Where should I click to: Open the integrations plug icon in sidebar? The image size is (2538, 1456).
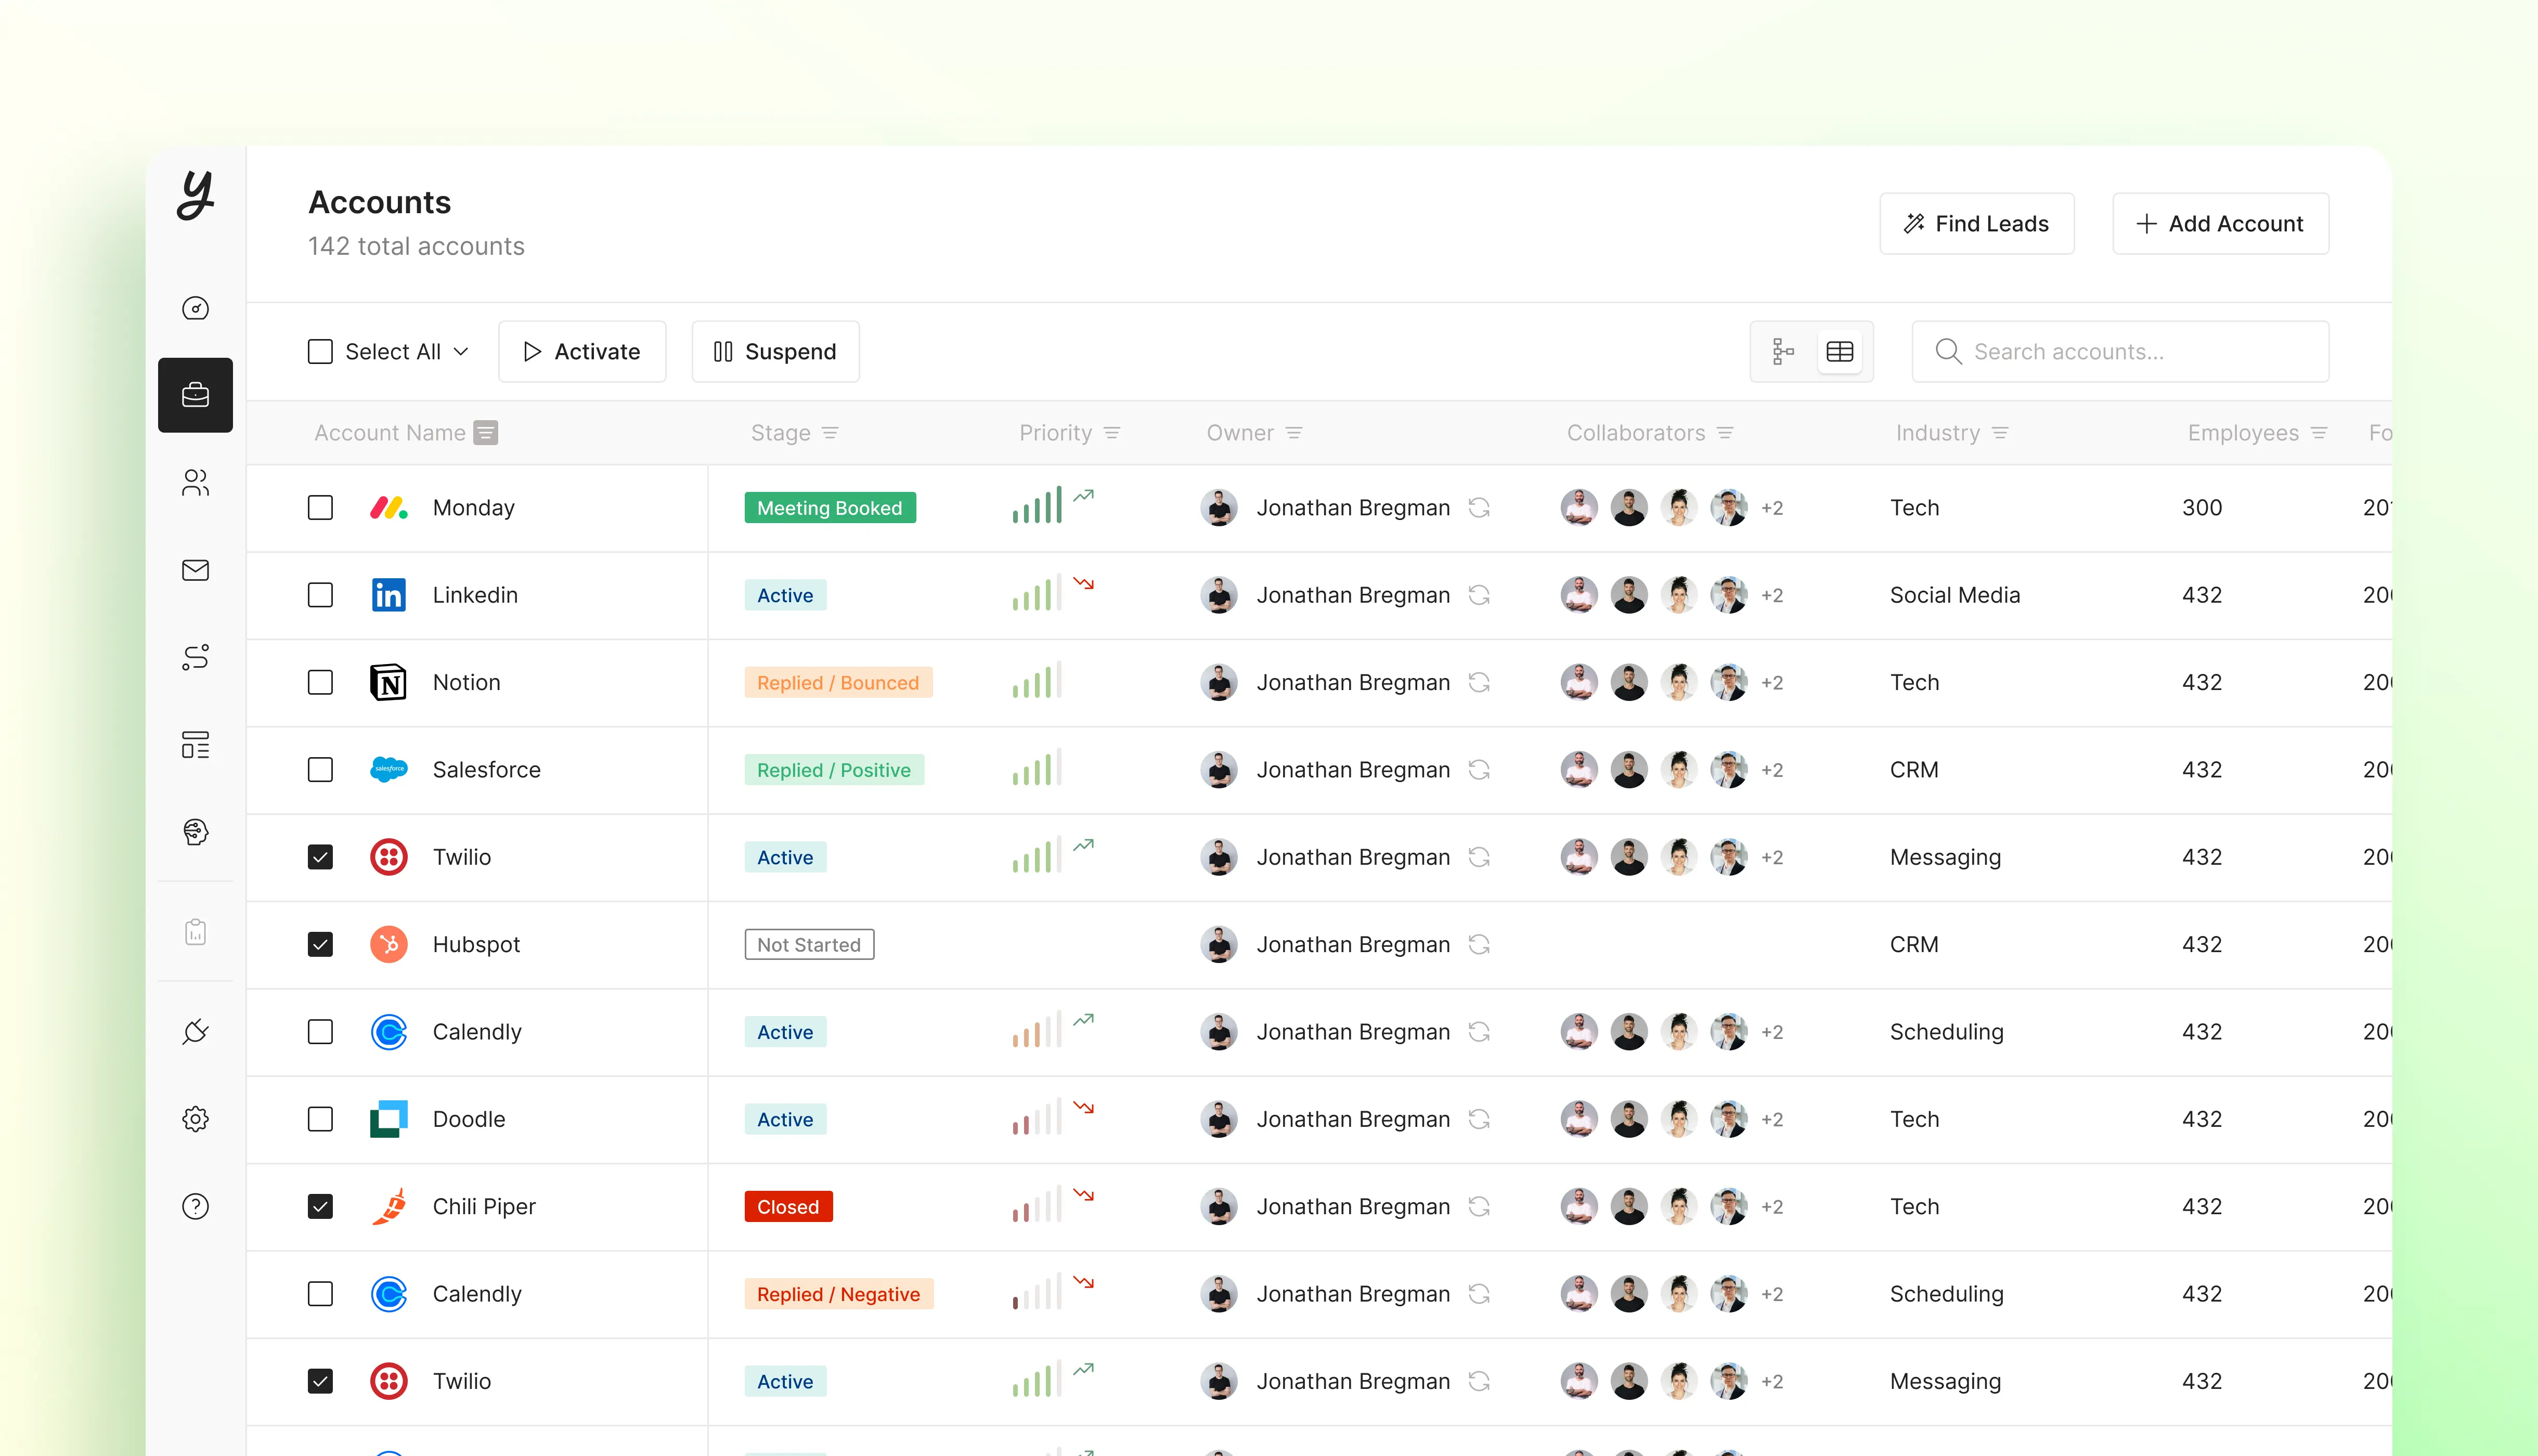coord(195,1031)
